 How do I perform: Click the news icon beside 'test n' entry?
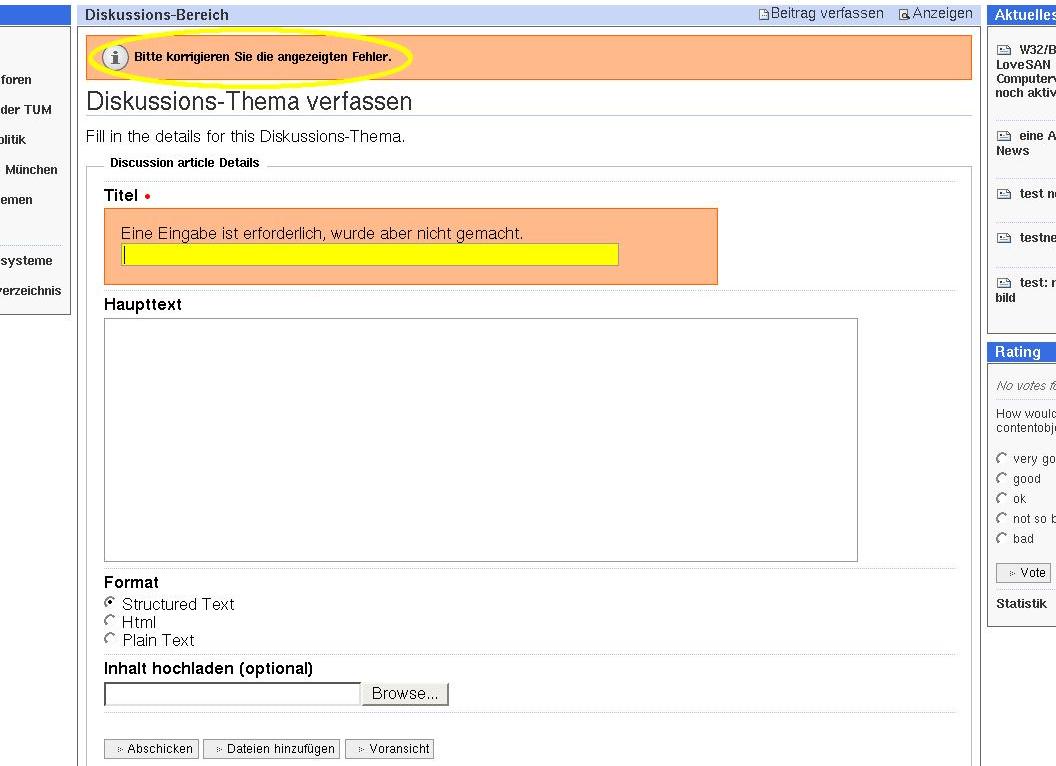click(1004, 194)
